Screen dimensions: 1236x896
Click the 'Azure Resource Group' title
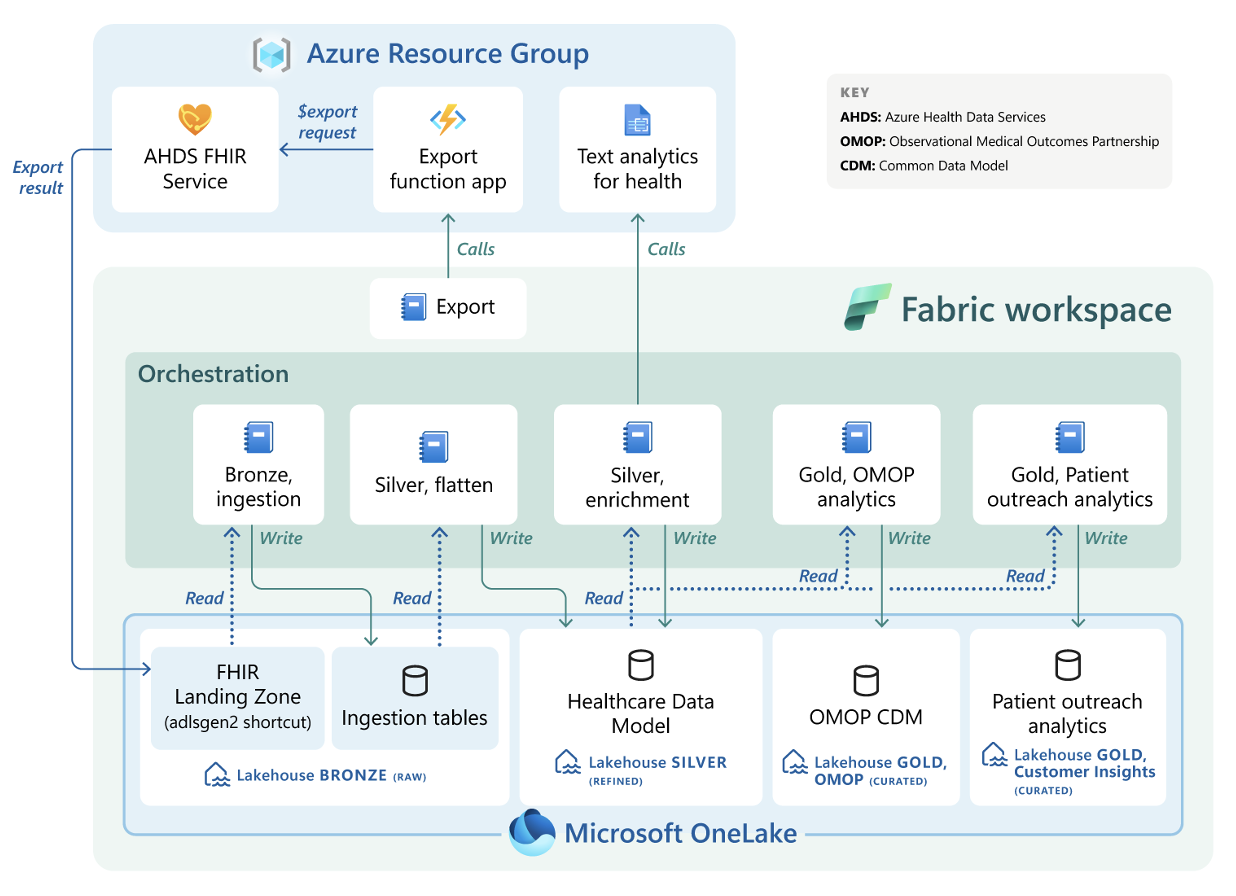tap(447, 54)
